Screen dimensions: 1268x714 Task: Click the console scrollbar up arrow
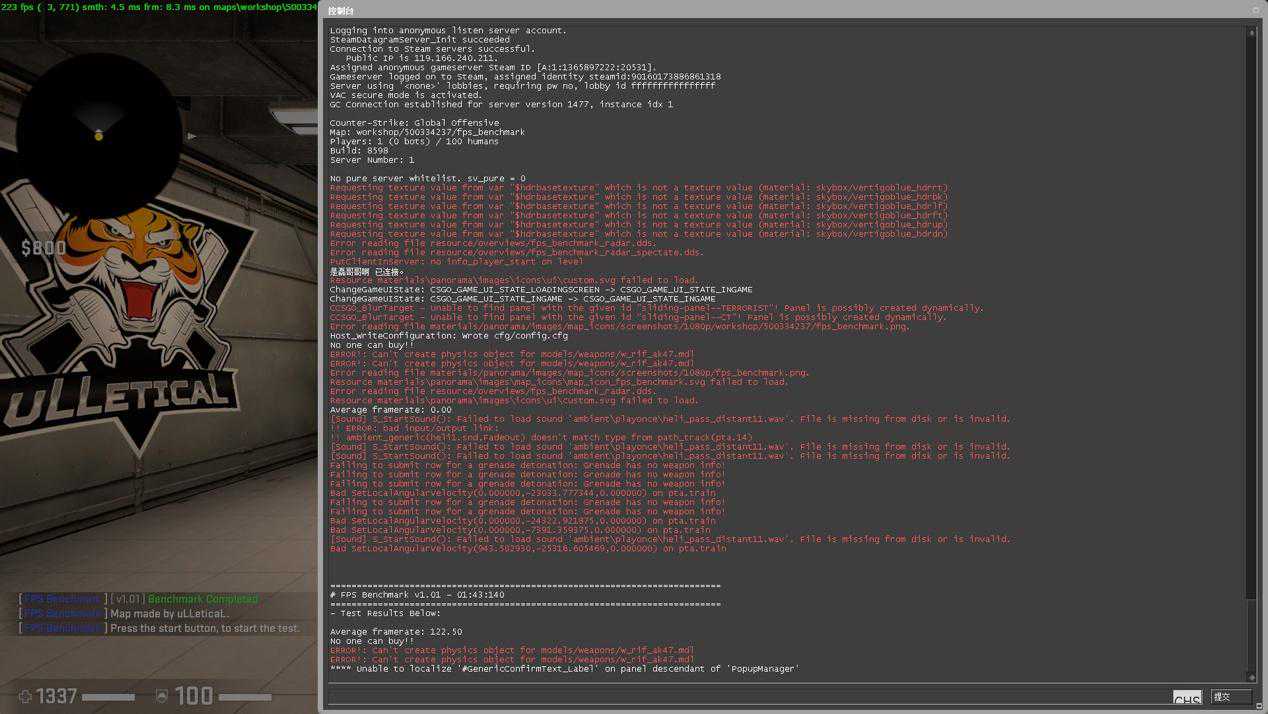click(x=1251, y=33)
